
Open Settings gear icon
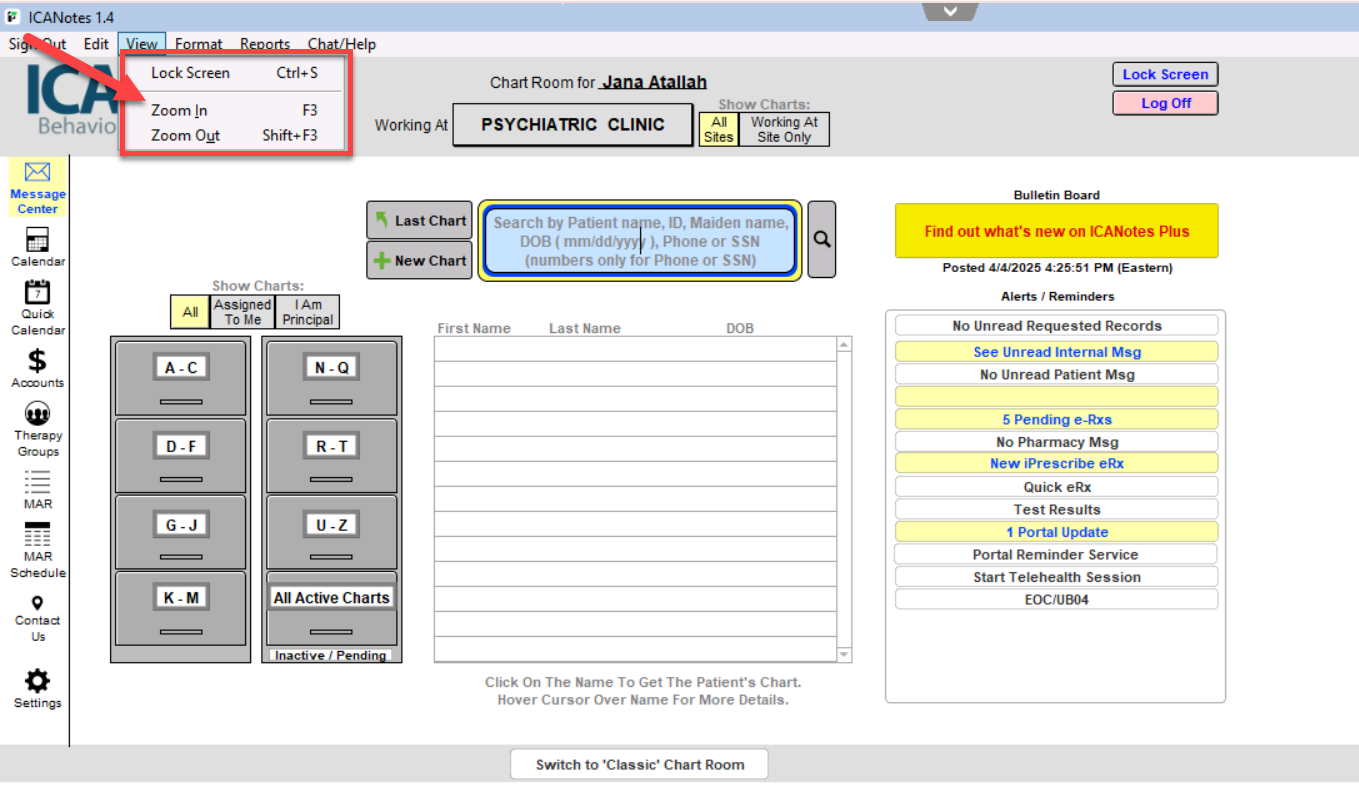pyautogui.click(x=37, y=682)
